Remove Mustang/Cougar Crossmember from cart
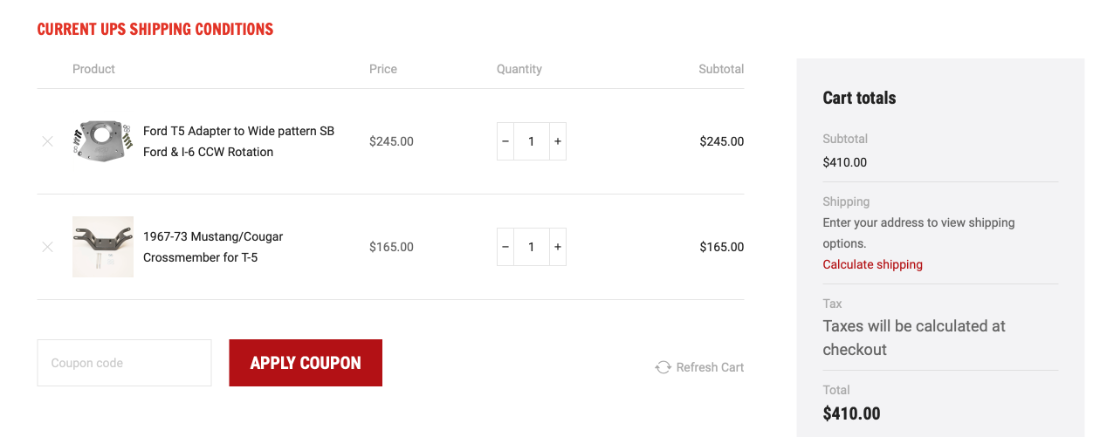1100x437 pixels. click(47, 247)
